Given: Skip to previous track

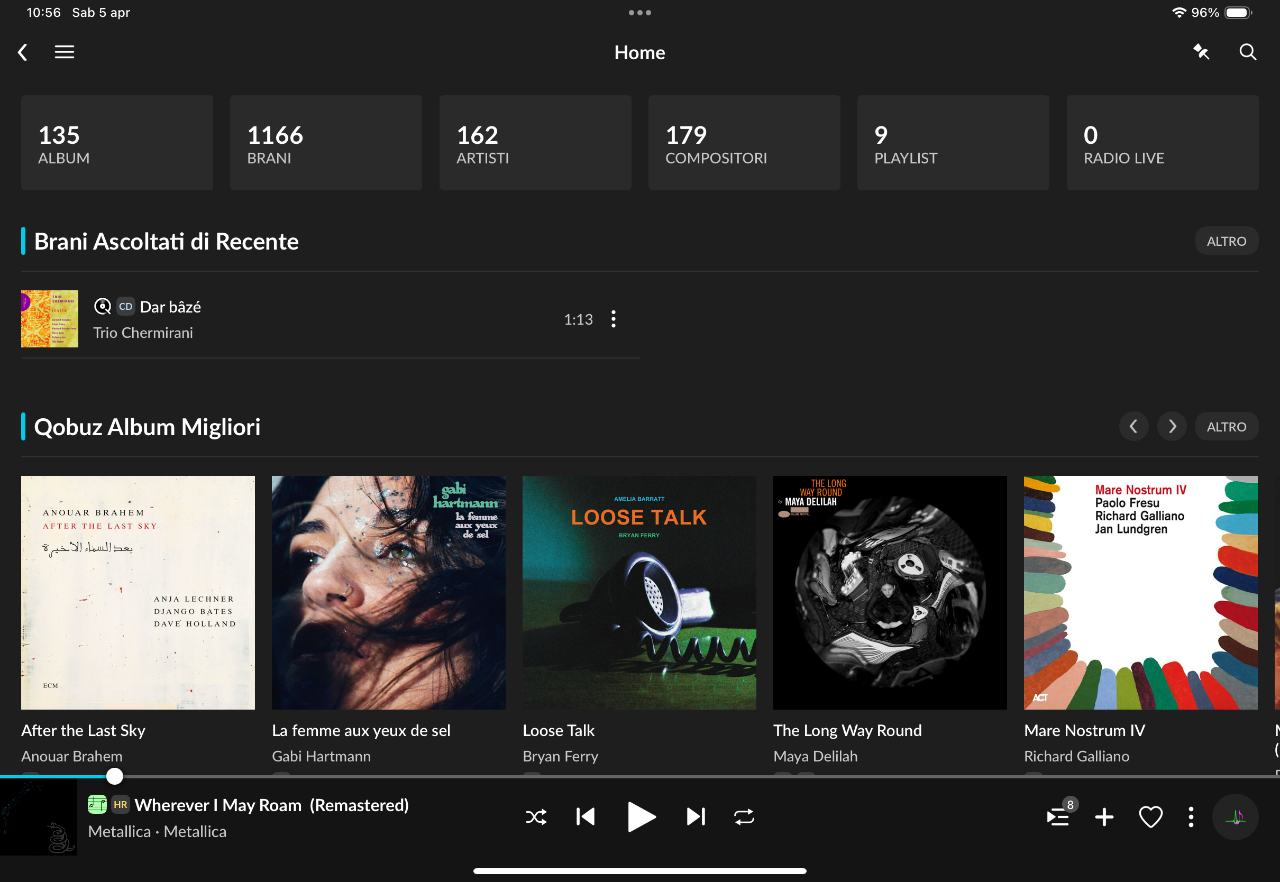Looking at the screenshot, I should [586, 817].
